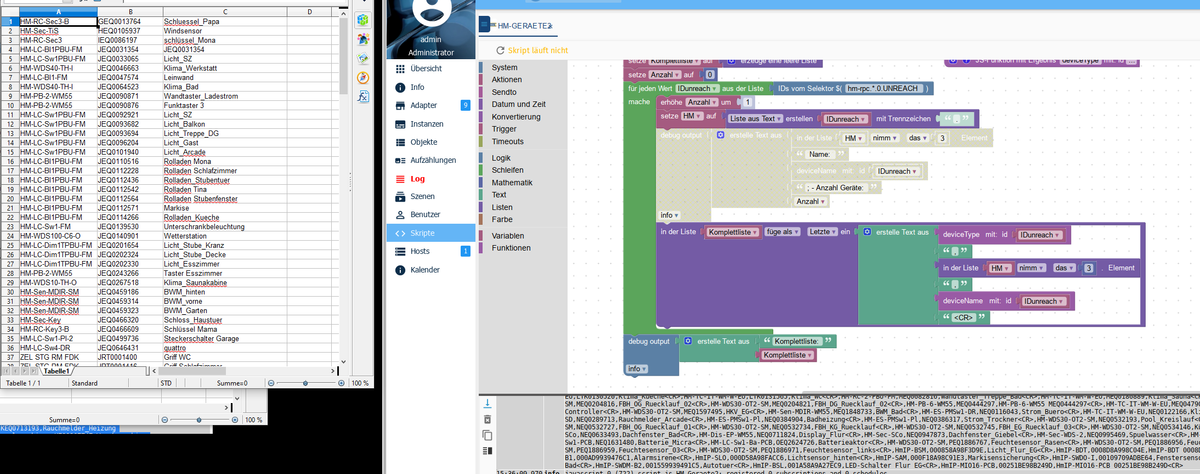
Task: Open Aufzählungen in the sidebar
Action: 433,160
